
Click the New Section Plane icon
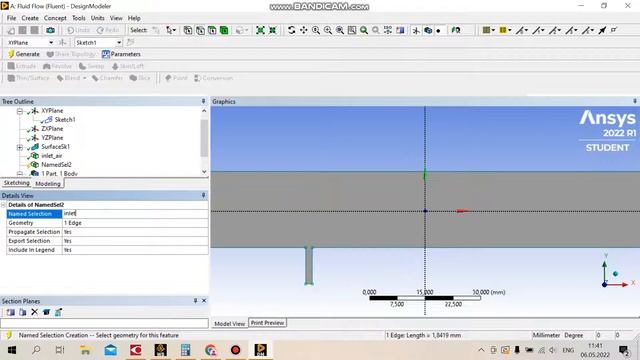pyautogui.click(x=11, y=312)
